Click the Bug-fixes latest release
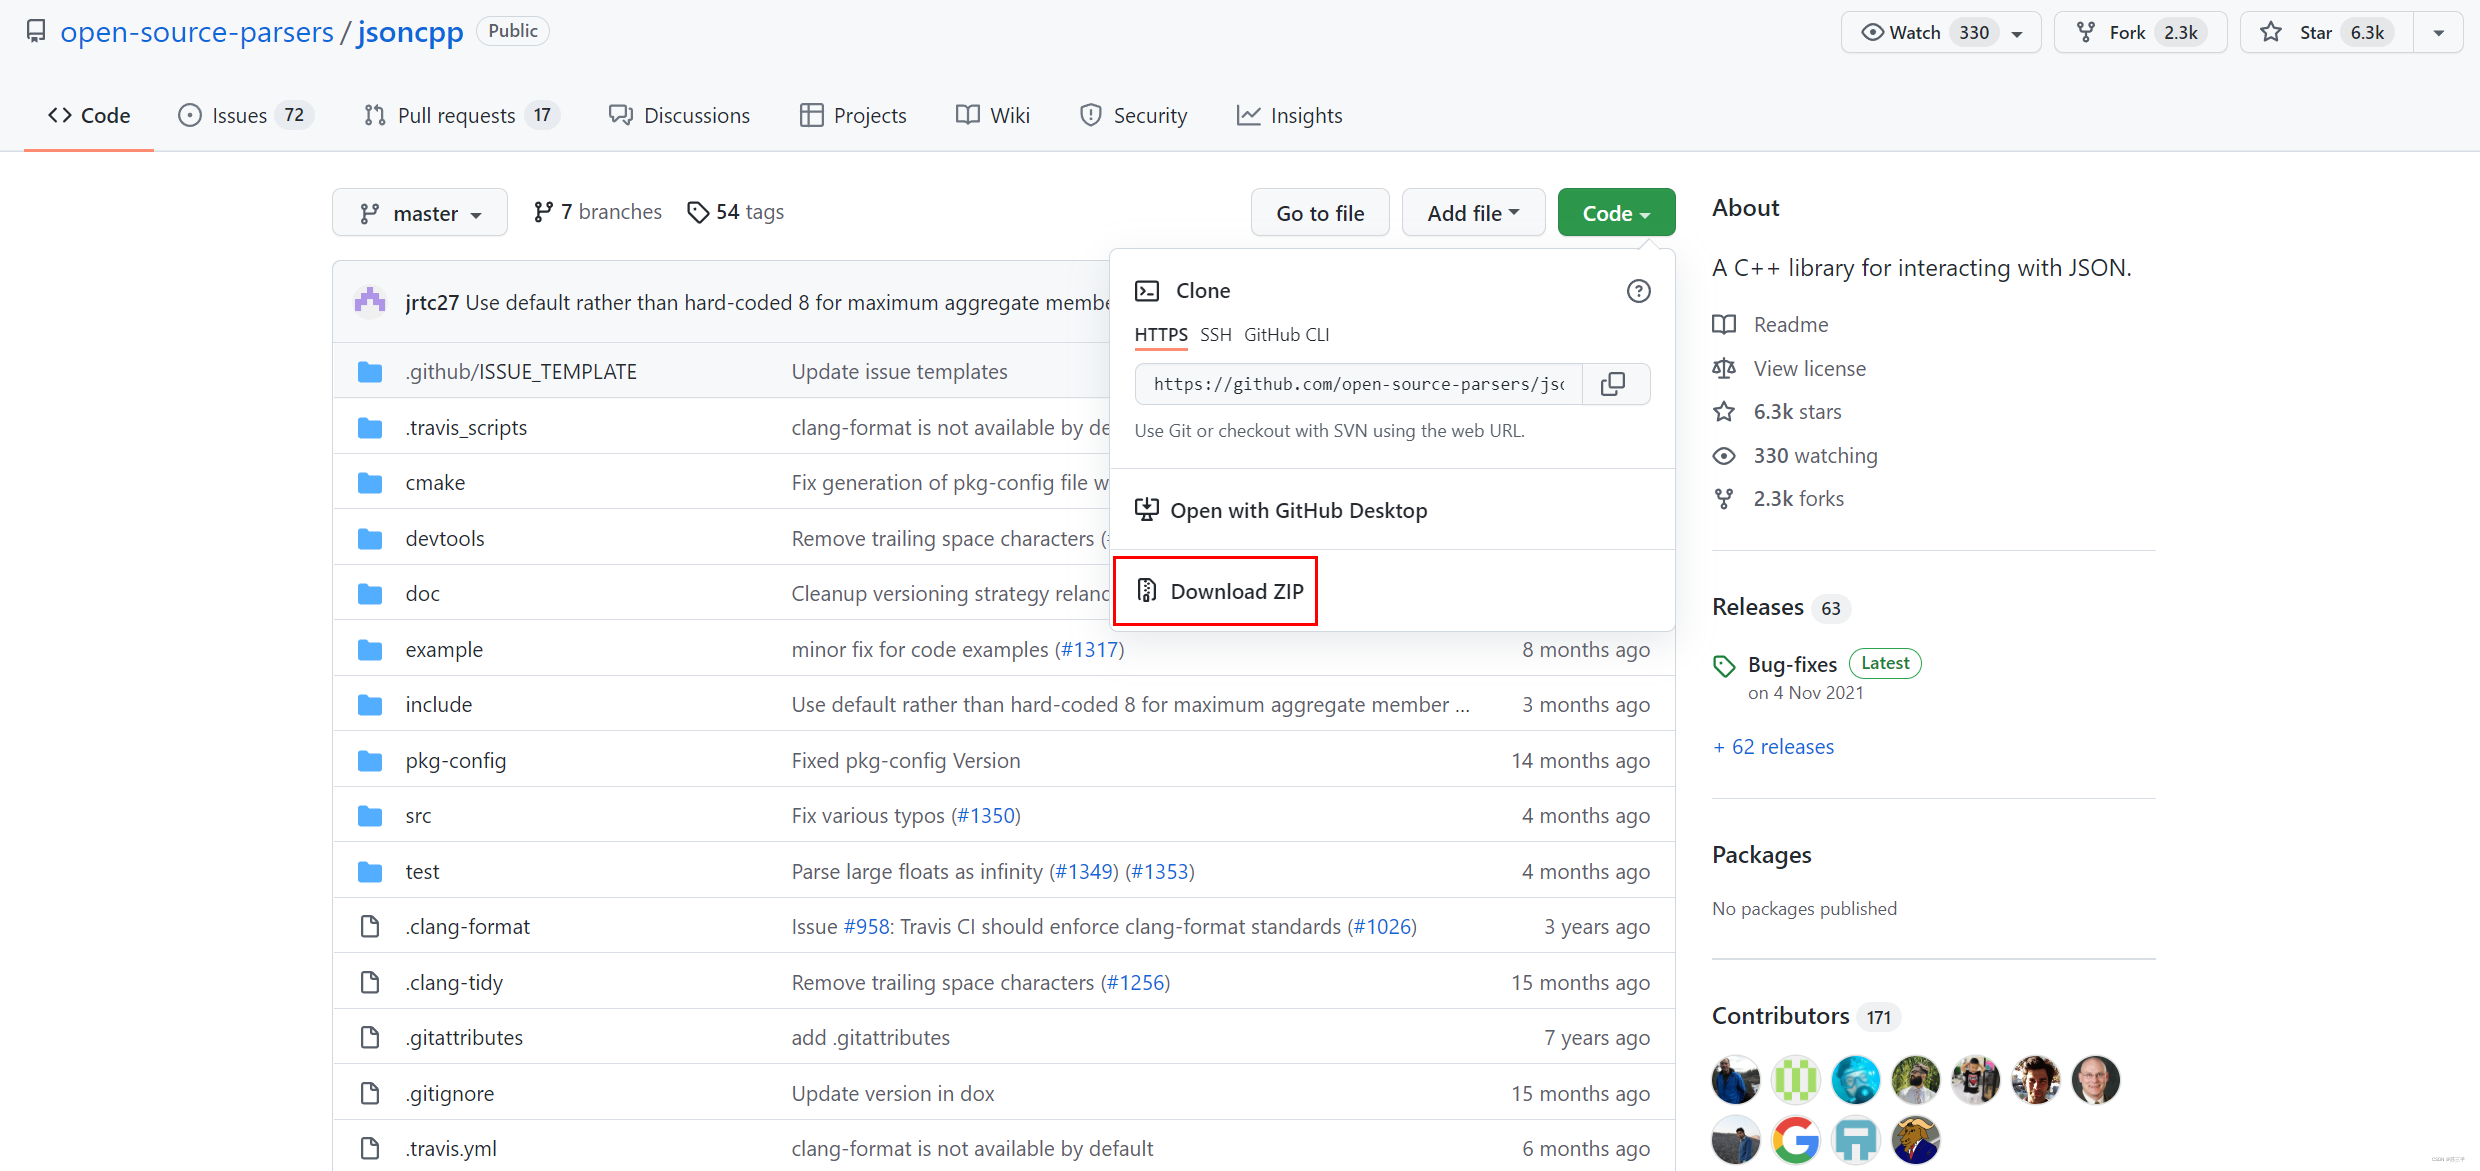The width and height of the screenshot is (2480, 1171). click(1791, 664)
